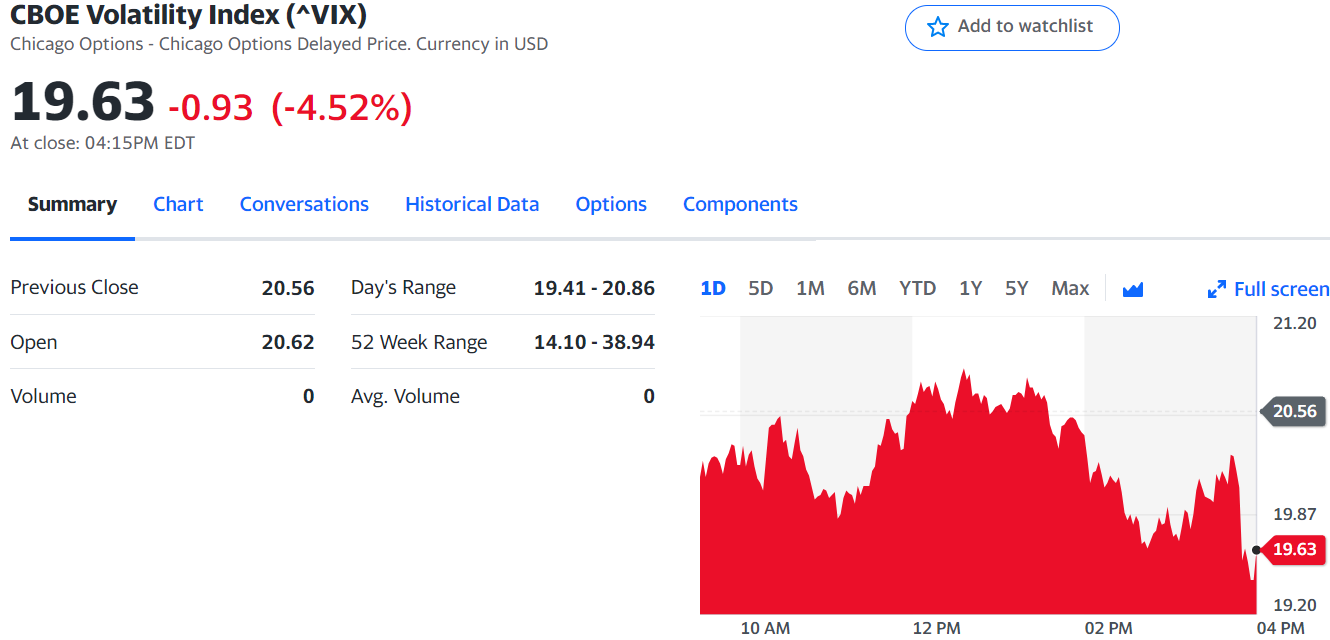Click the star icon in Add to watchlist

tap(937, 27)
